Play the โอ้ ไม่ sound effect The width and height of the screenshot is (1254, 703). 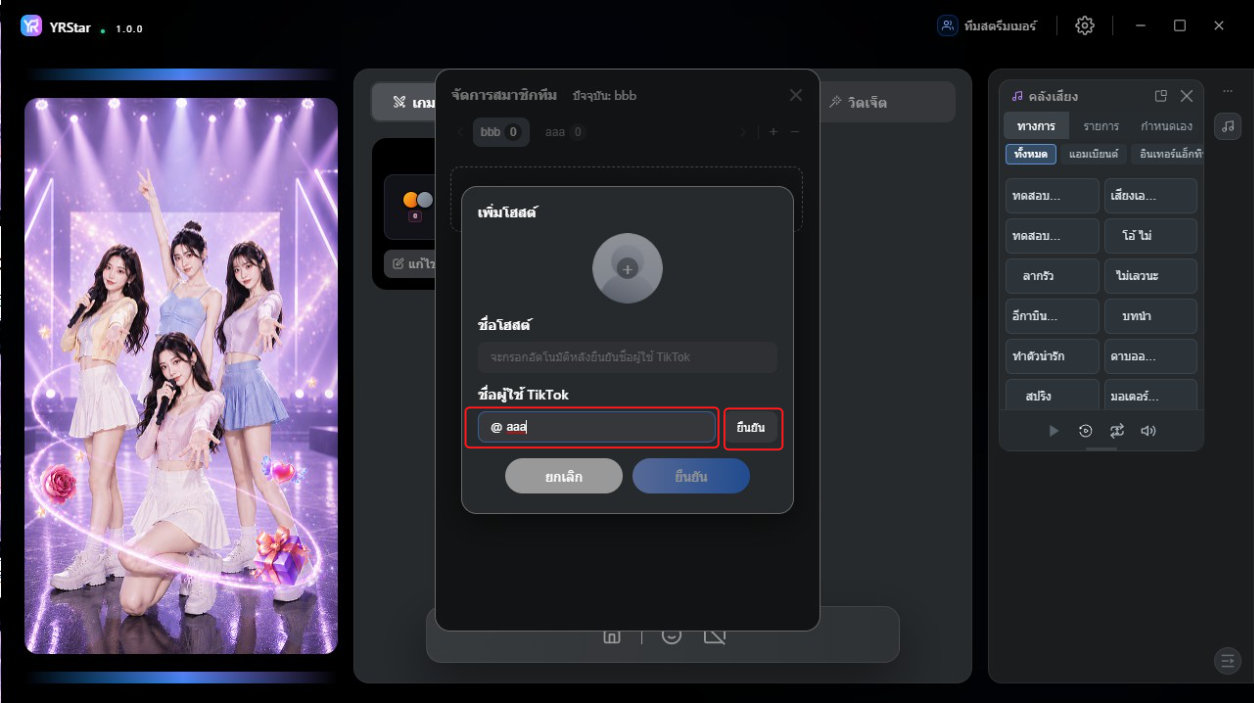pyautogui.click(x=1150, y=236)
